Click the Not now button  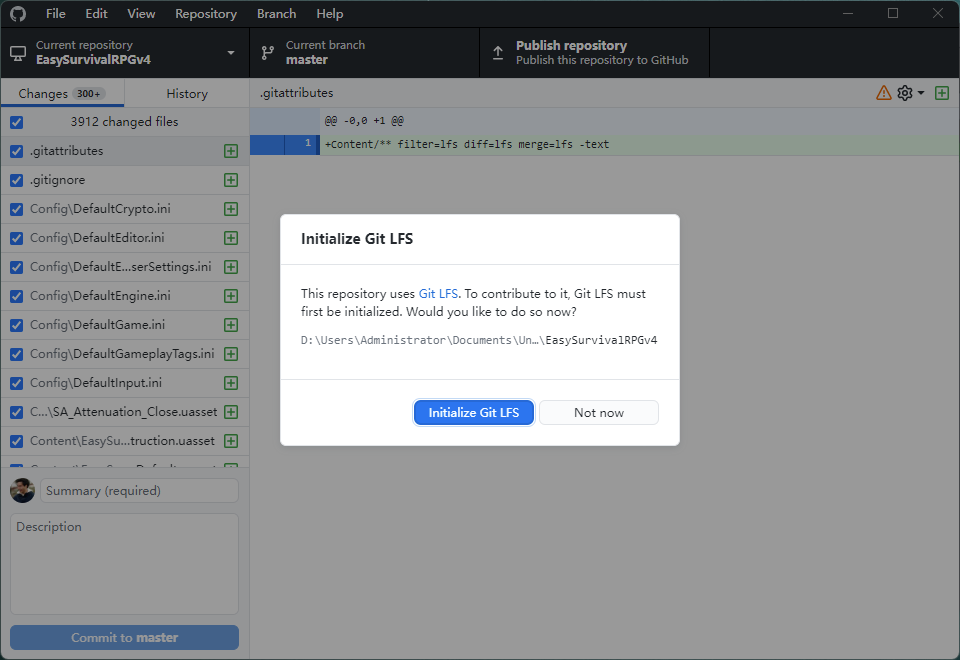pyautogui.click(x=599, y=413)
